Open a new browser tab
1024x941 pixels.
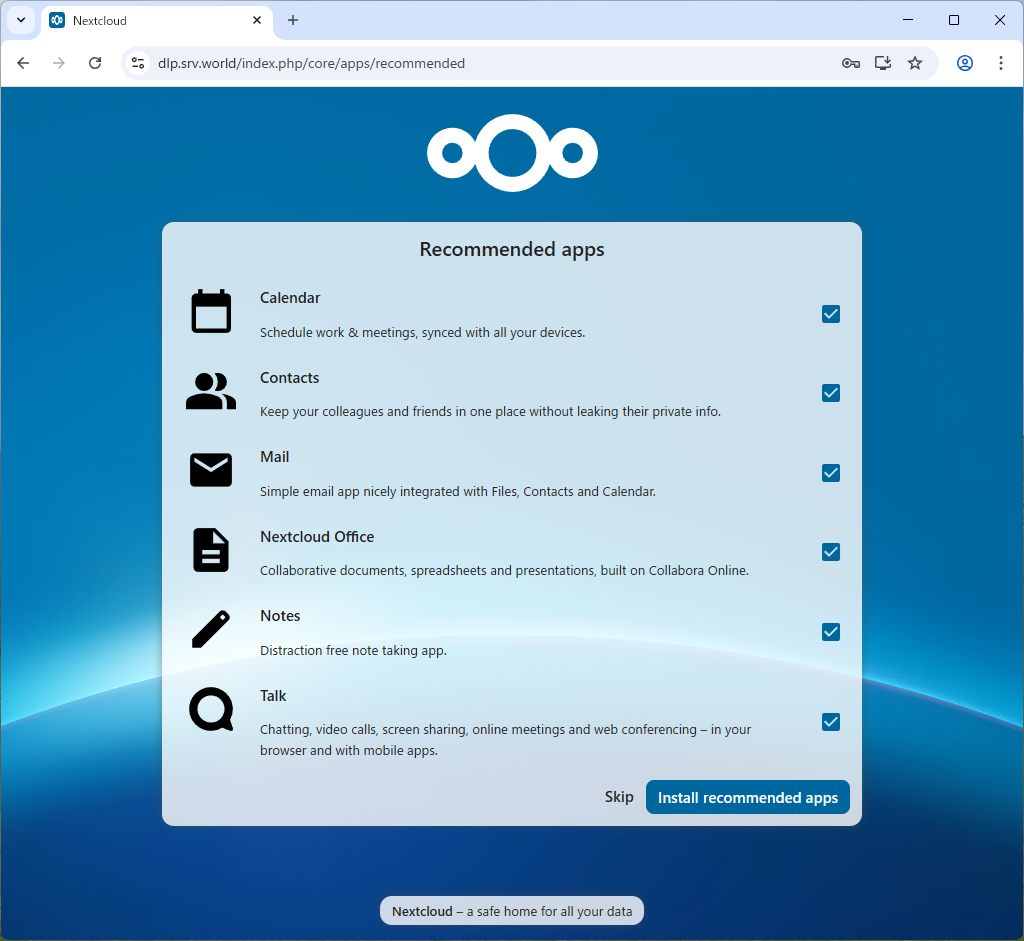293,20
